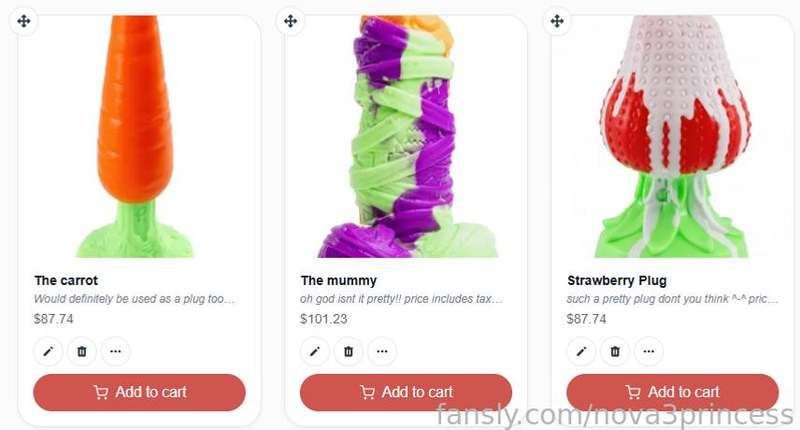Image resolution: width=800 pixels, height=430 pixels.
Task: Edit The mummy product with pencil icon
Action: pyautogui.click(x=315, y=351)
